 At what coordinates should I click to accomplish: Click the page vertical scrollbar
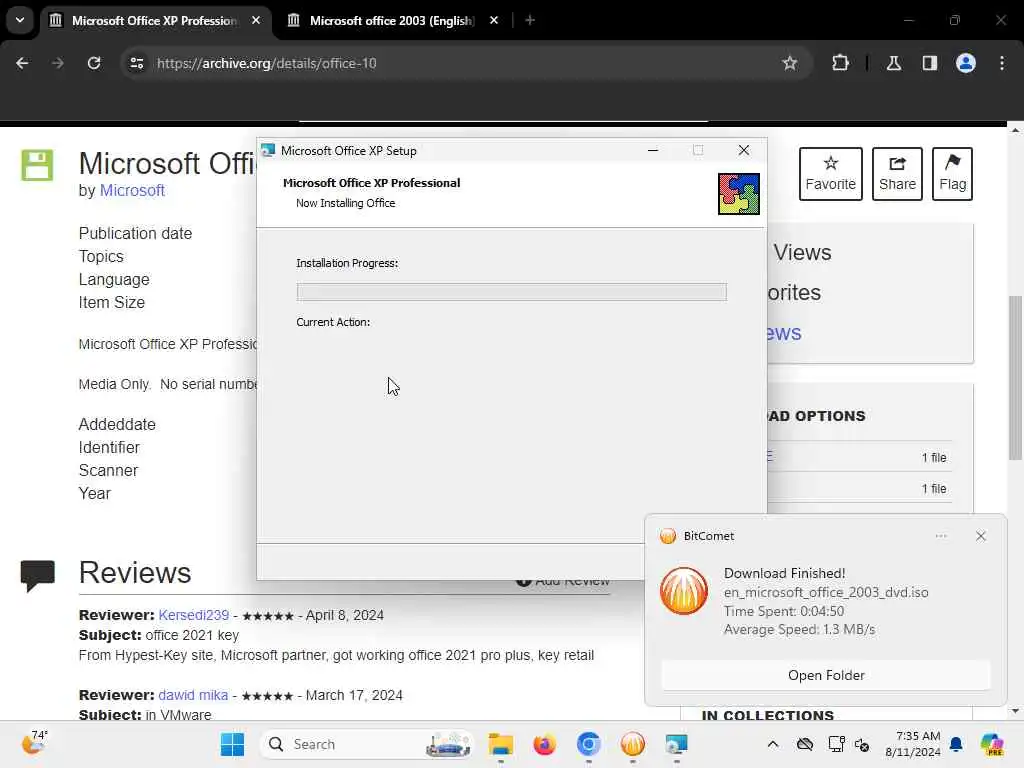(x=1015, y=377)
